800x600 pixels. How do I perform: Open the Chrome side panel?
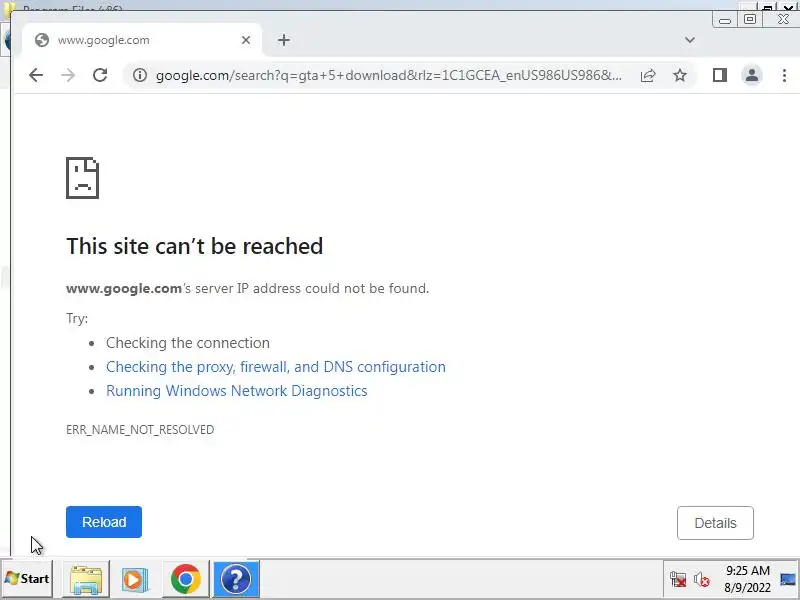[x=720, y=76]
